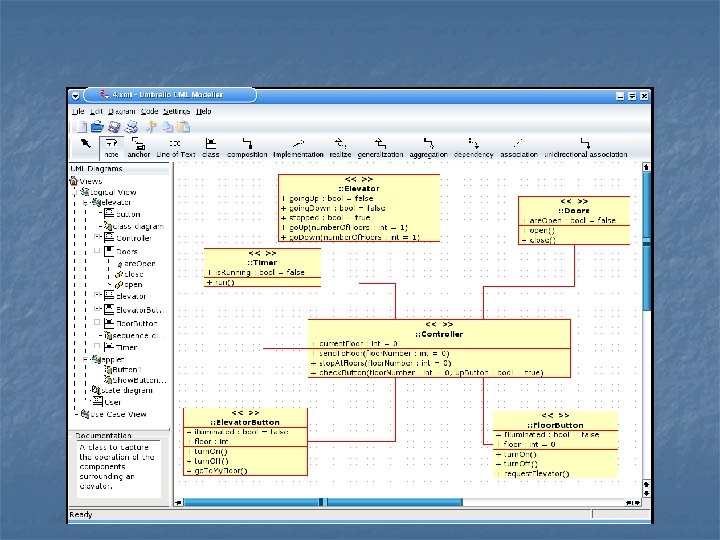Select the note tool in toolbar
The height and width of the screenshot is (540, 720).
click(111, 144)
